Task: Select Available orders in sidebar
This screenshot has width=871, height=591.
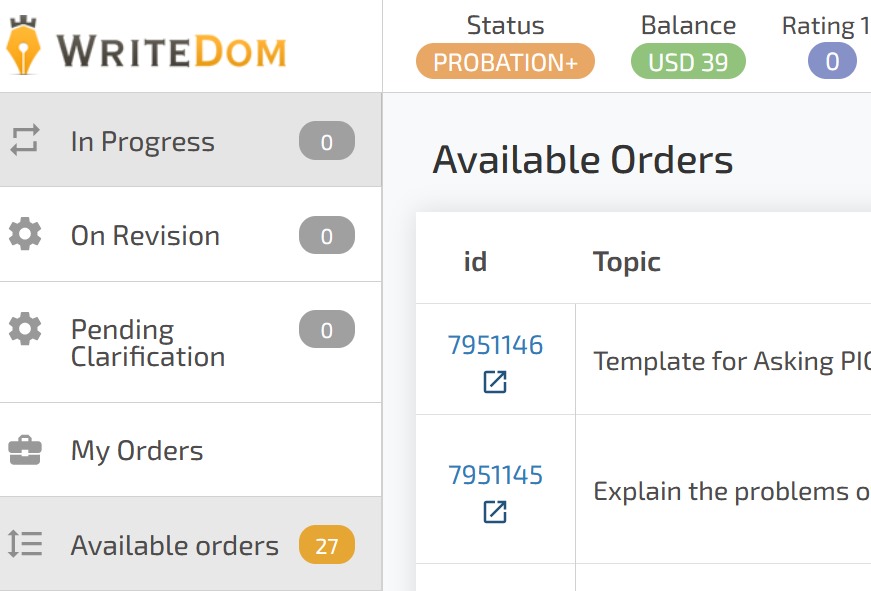Action: pos(175,546)
